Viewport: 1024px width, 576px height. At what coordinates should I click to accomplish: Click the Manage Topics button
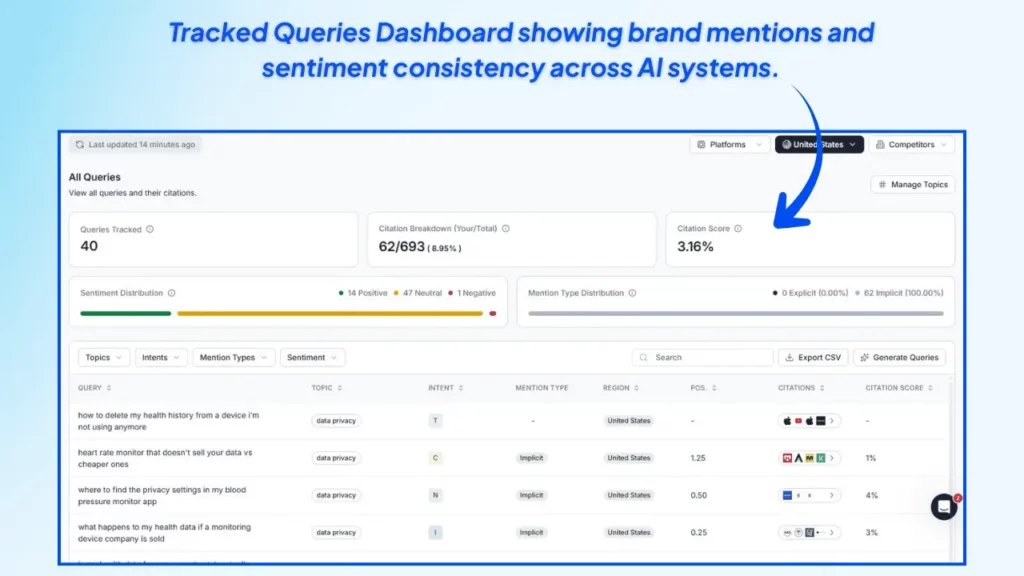point(912,185)
